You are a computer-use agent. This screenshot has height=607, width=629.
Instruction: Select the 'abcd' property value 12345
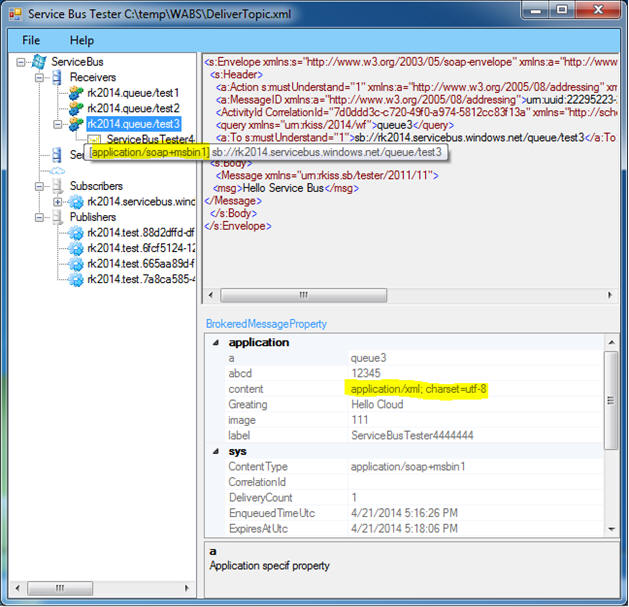tap(366, 374)
